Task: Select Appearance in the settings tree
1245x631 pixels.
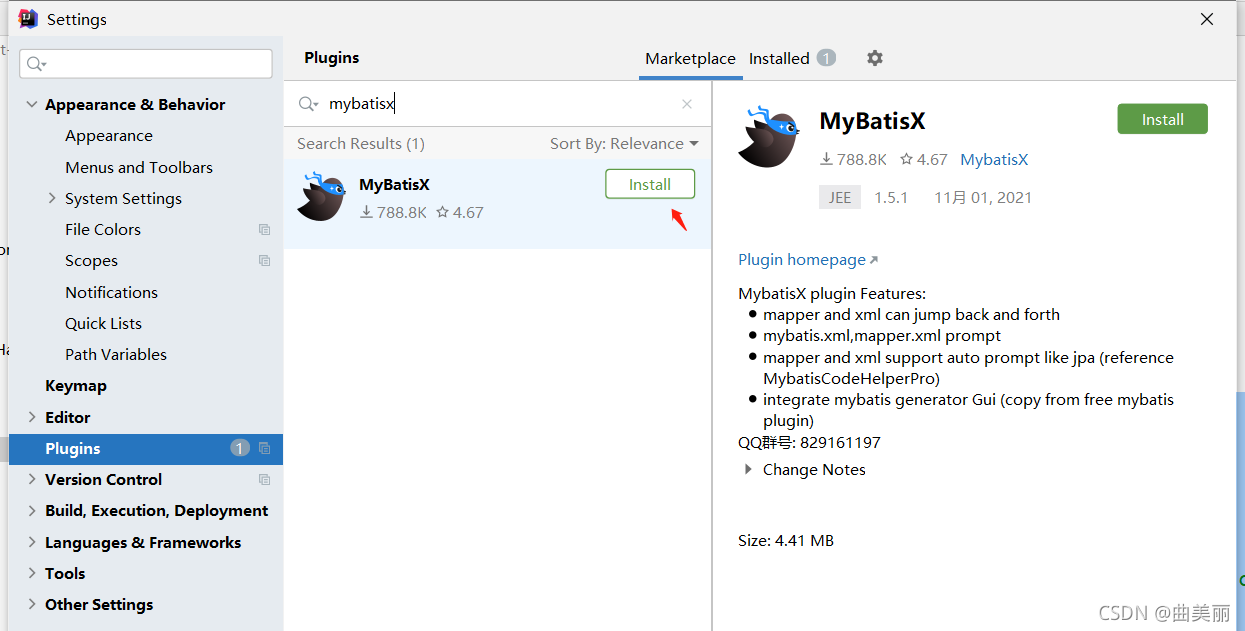Action: coord(109,136)
